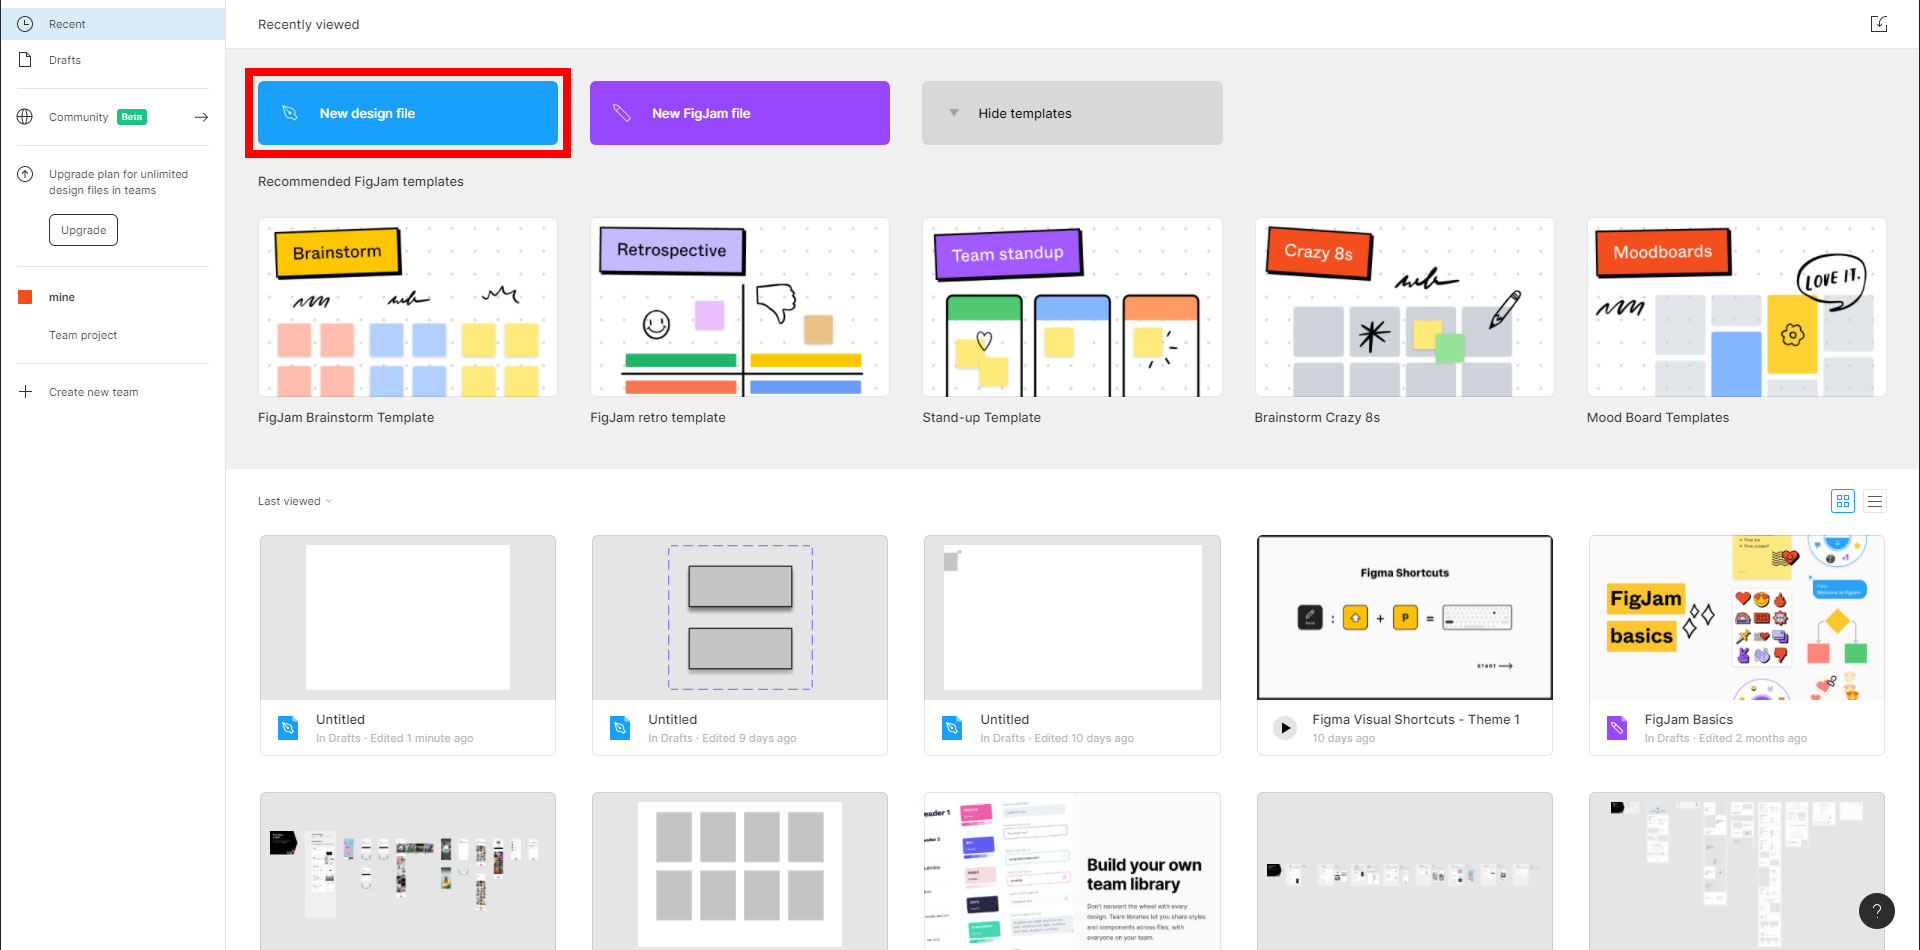Open the Team standup template thumbnail

click(x=1072, y=307)
